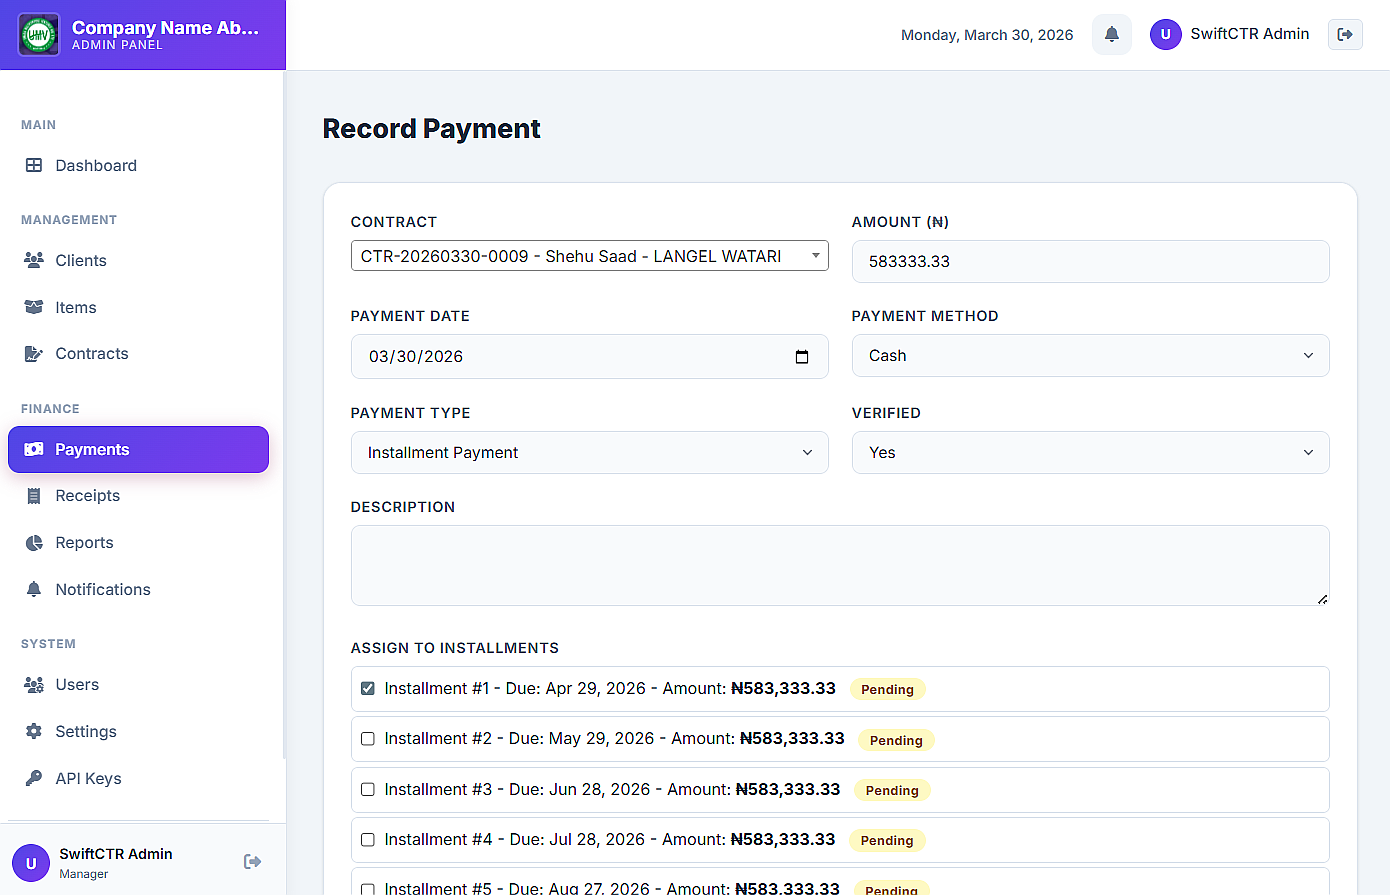Open Settings menu item
Viewport: 1390px width, 895px height.
click(138, 731)
